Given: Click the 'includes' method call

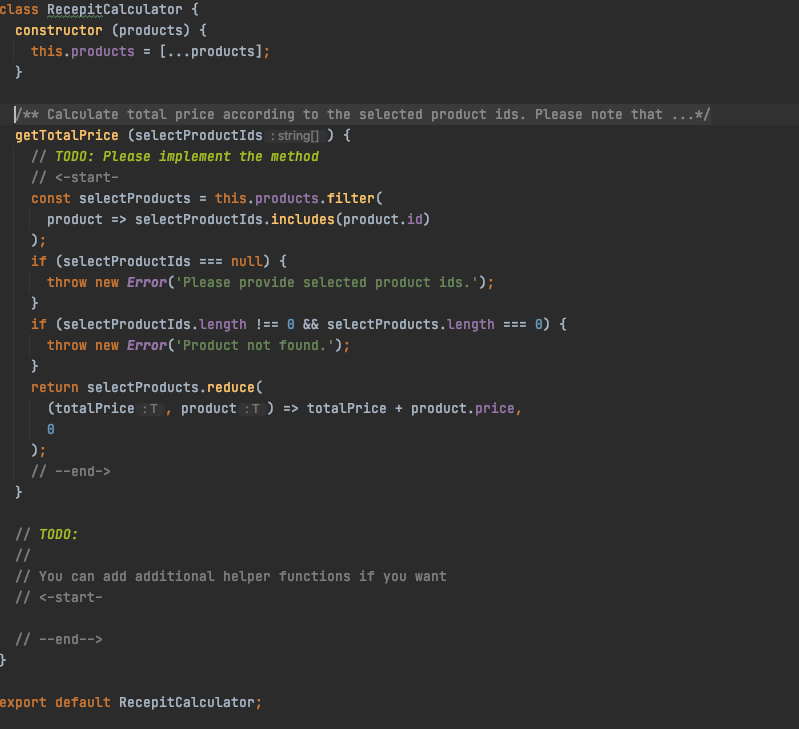Looking at the screenshot, I should click(303, 220).
